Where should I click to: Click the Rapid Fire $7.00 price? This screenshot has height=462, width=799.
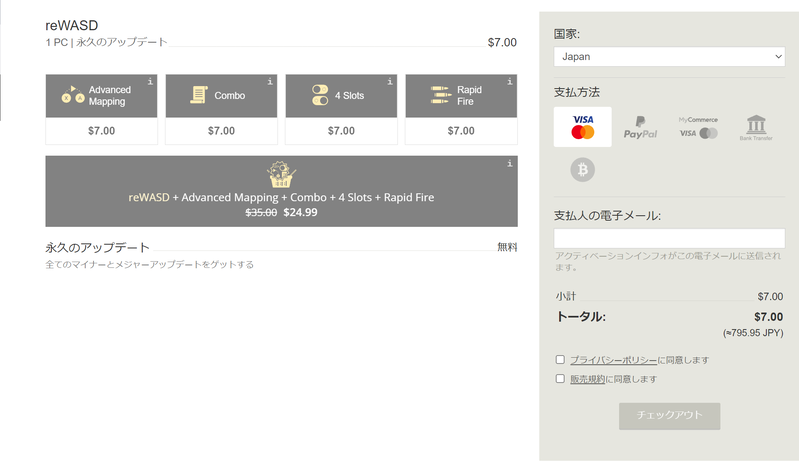point(461,131)
